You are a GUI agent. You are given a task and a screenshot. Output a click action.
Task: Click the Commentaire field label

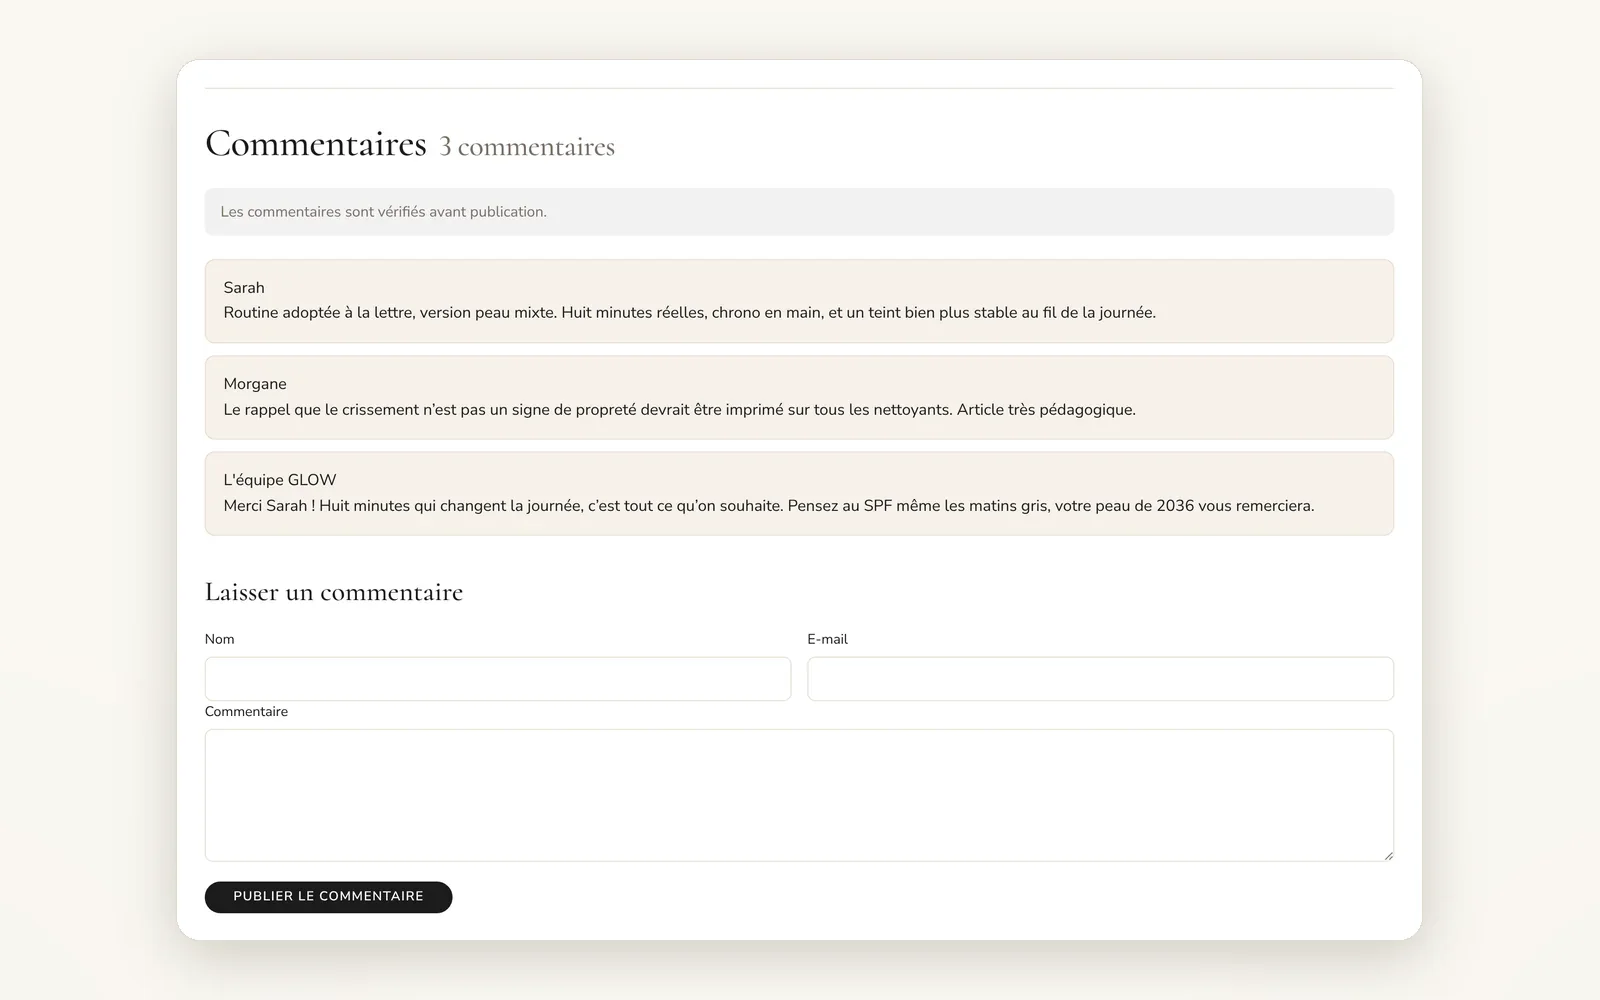click(x=246, y=712)
